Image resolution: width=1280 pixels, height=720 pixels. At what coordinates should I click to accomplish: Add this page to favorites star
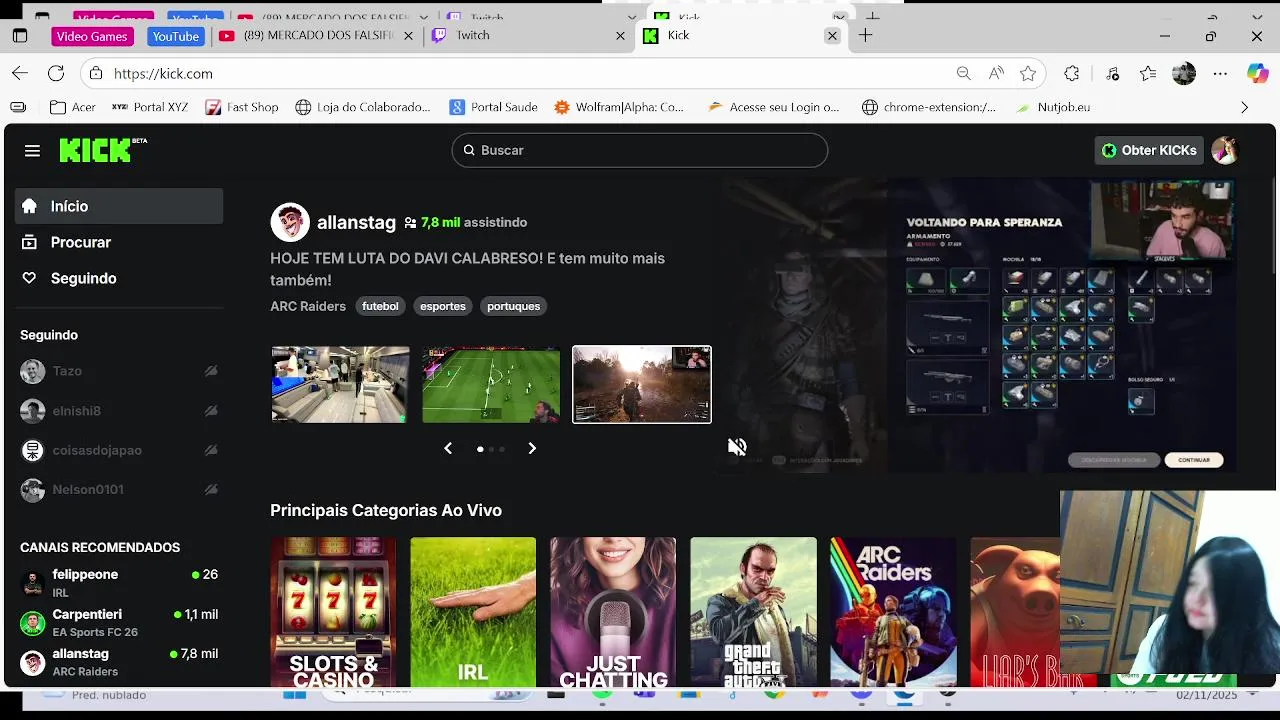[1028, 74]
